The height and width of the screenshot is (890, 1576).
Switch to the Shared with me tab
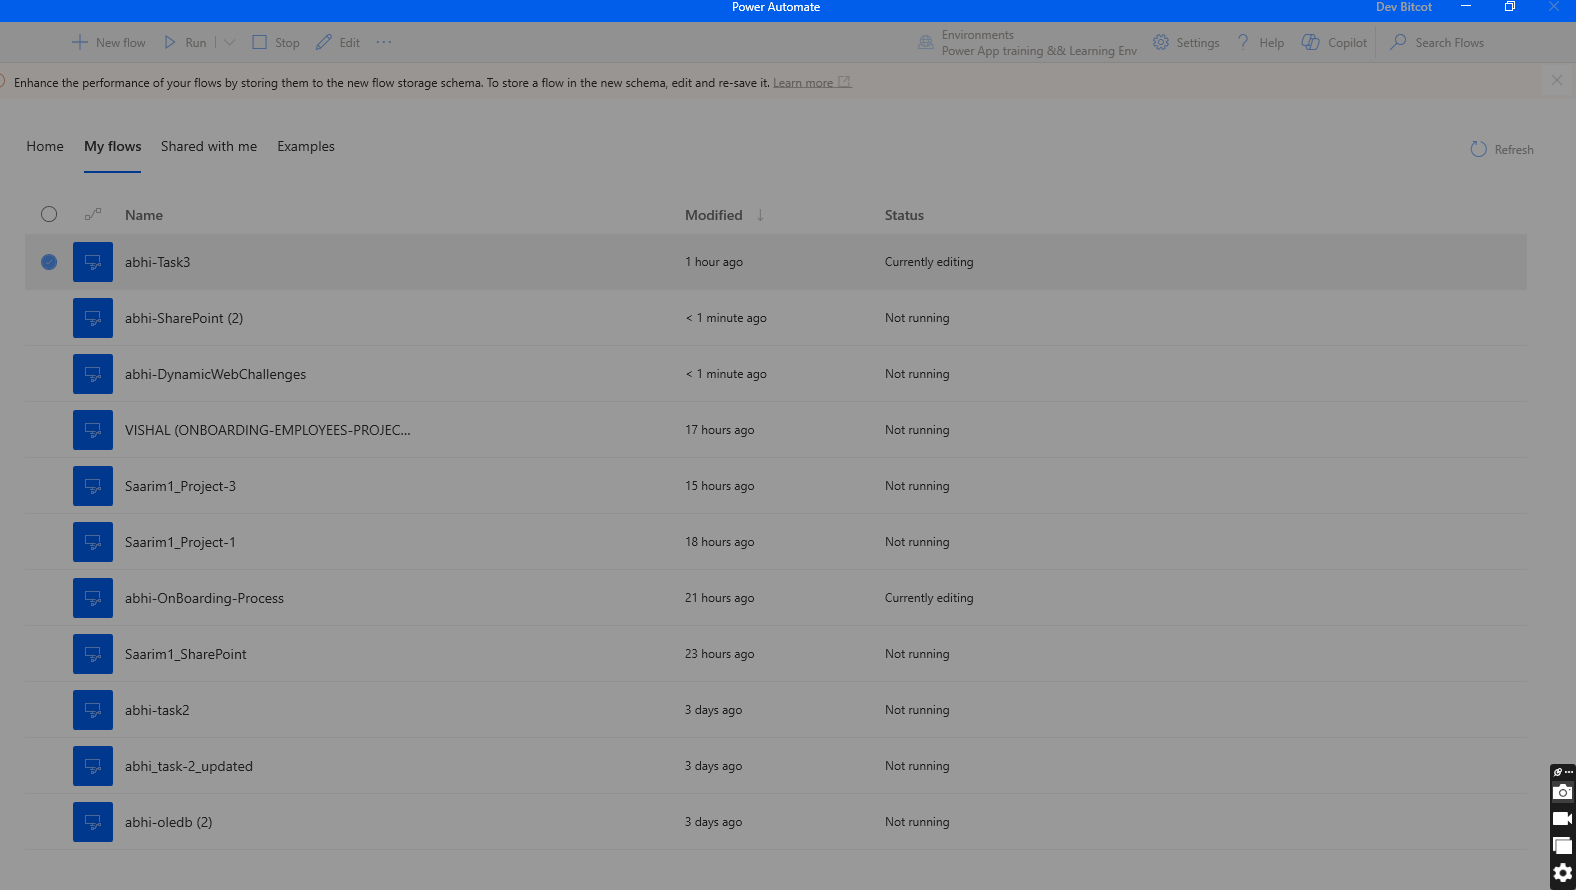point(209,146)
